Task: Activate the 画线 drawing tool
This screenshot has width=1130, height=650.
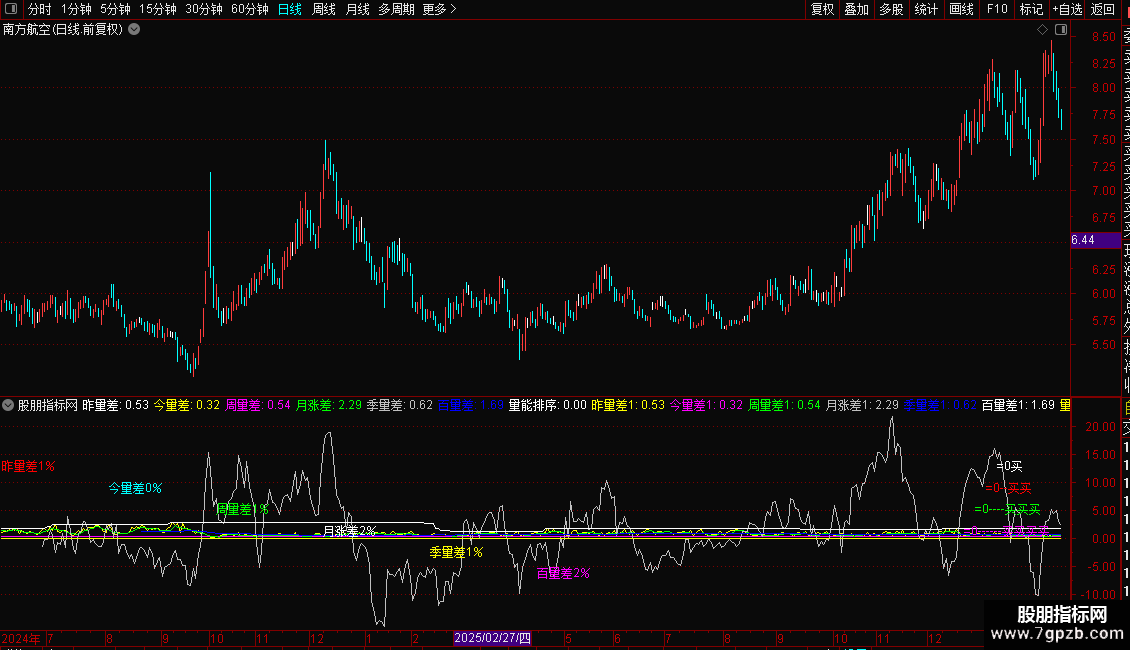Action: point(961,9)
